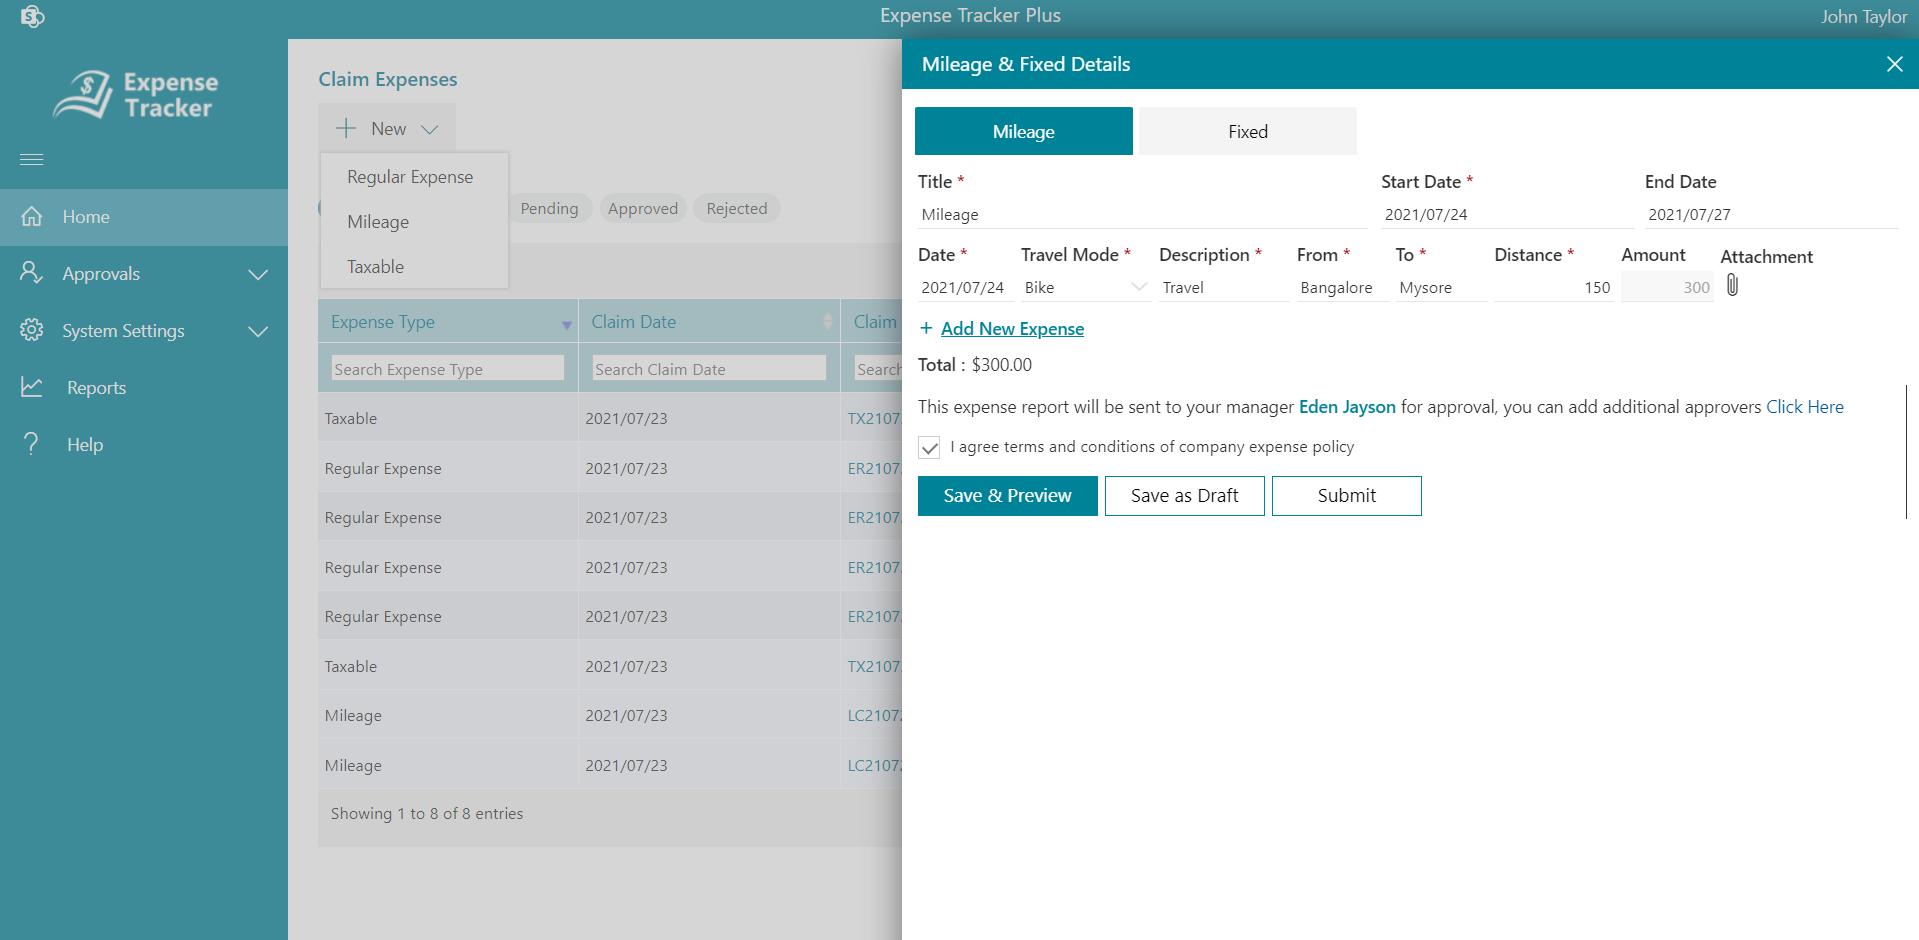Expand the System Settings submenu chevron
Viewport: 1919px width, 940px height.
258,331
